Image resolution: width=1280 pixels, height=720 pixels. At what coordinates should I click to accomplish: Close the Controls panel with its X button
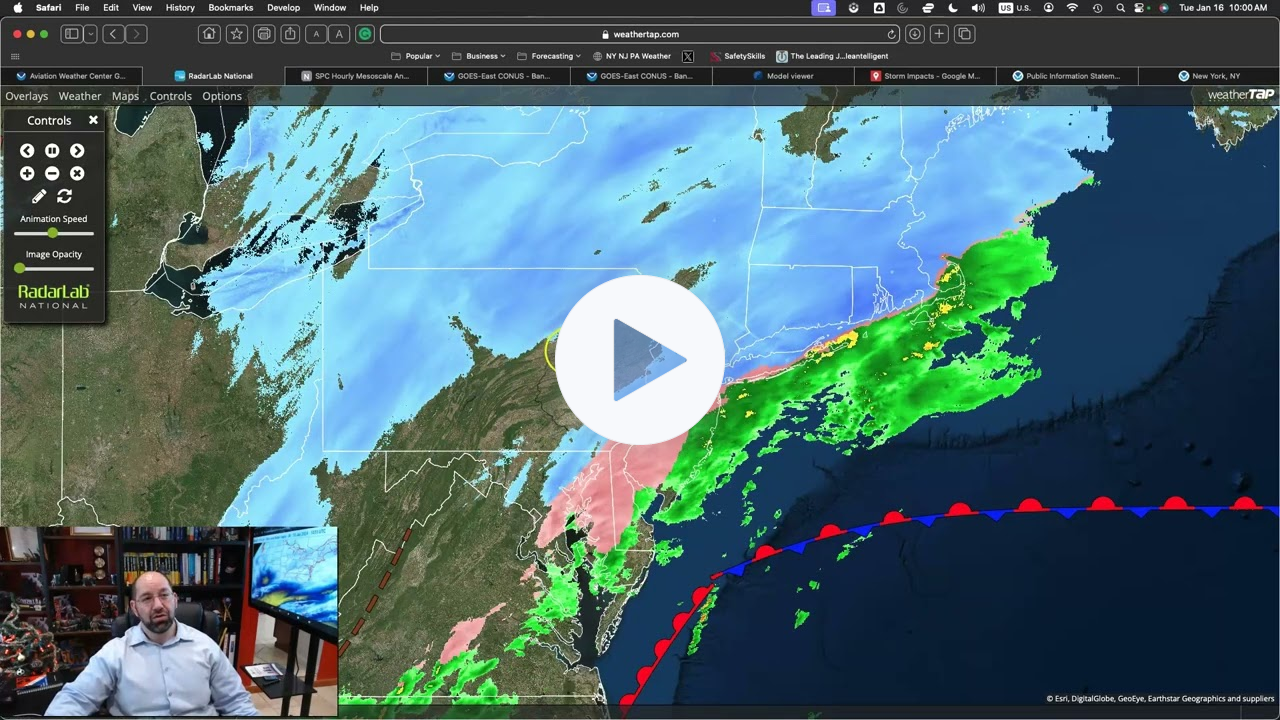(93, 119)
